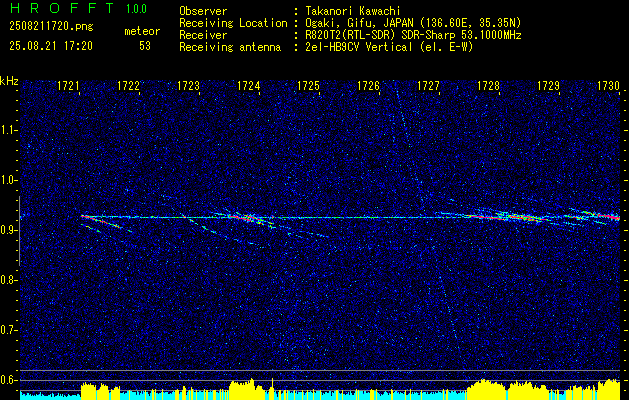Click the antenna value 2el-HB9CV Vertical
The image size is (629, 400).
pyautogui.click(x=359, y=47)
